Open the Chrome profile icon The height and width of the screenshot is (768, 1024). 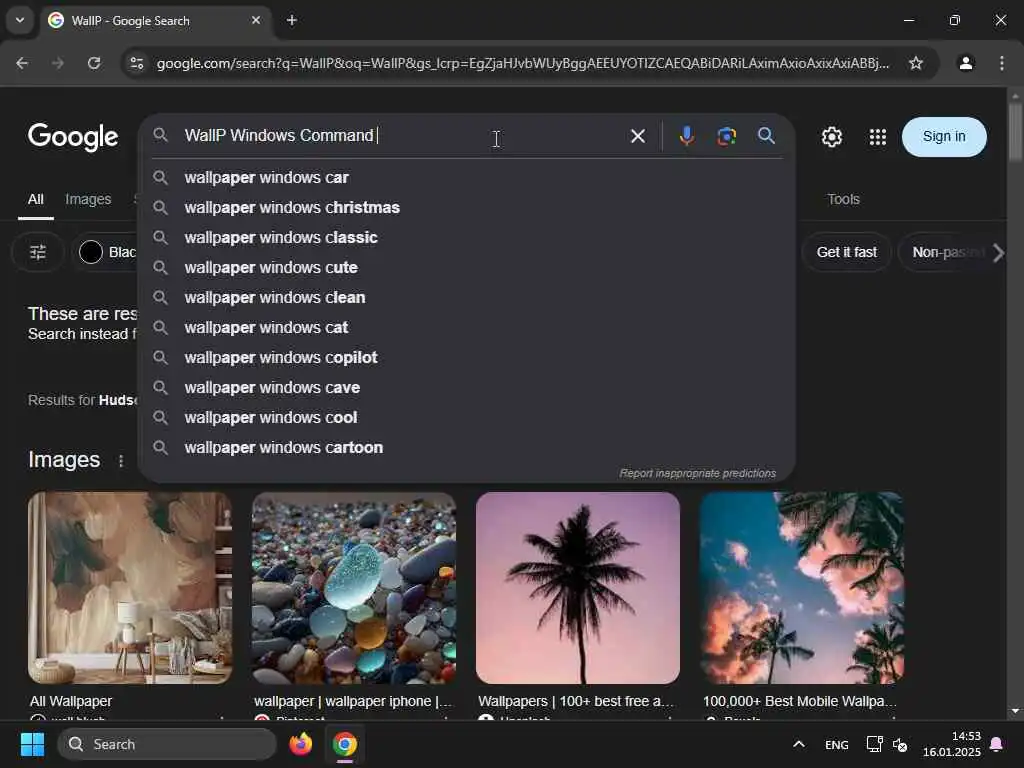966,63
